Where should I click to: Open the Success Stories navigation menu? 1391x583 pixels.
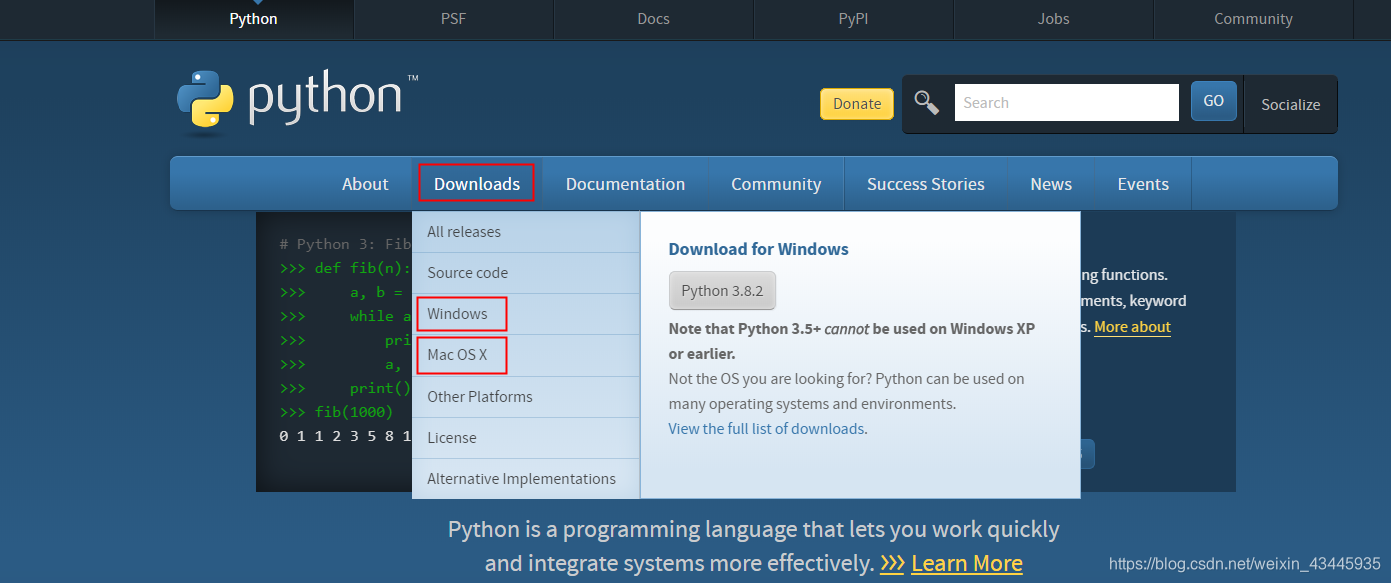(926, 184)
